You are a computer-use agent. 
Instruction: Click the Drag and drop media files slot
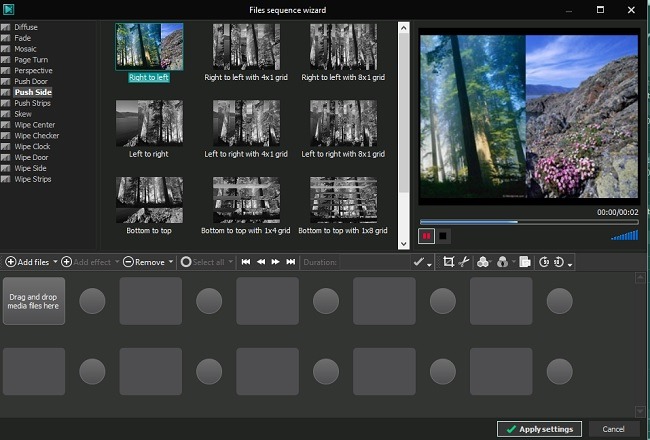click(34, 301)
